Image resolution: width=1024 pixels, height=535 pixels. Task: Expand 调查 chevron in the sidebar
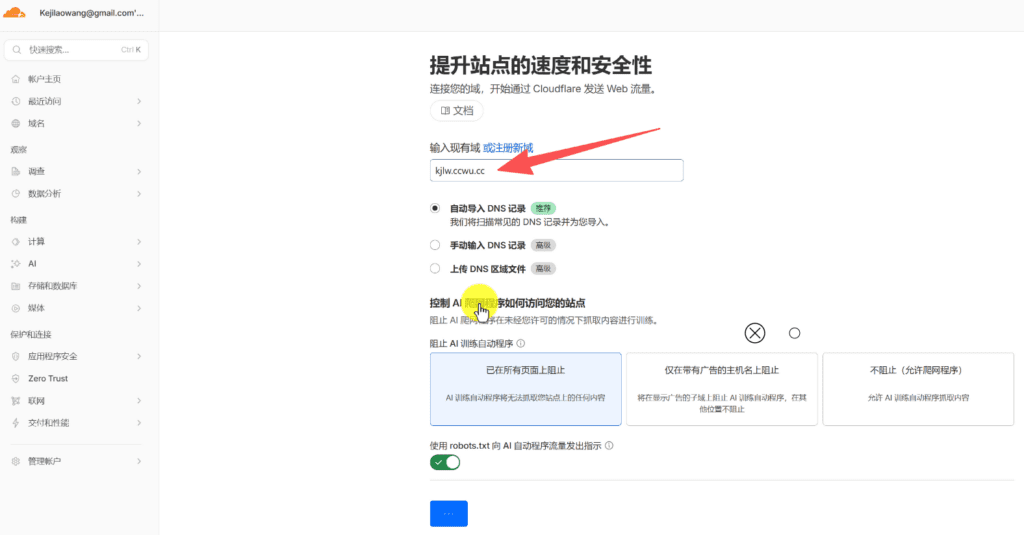pyautogui.click(x=139, y=171)
